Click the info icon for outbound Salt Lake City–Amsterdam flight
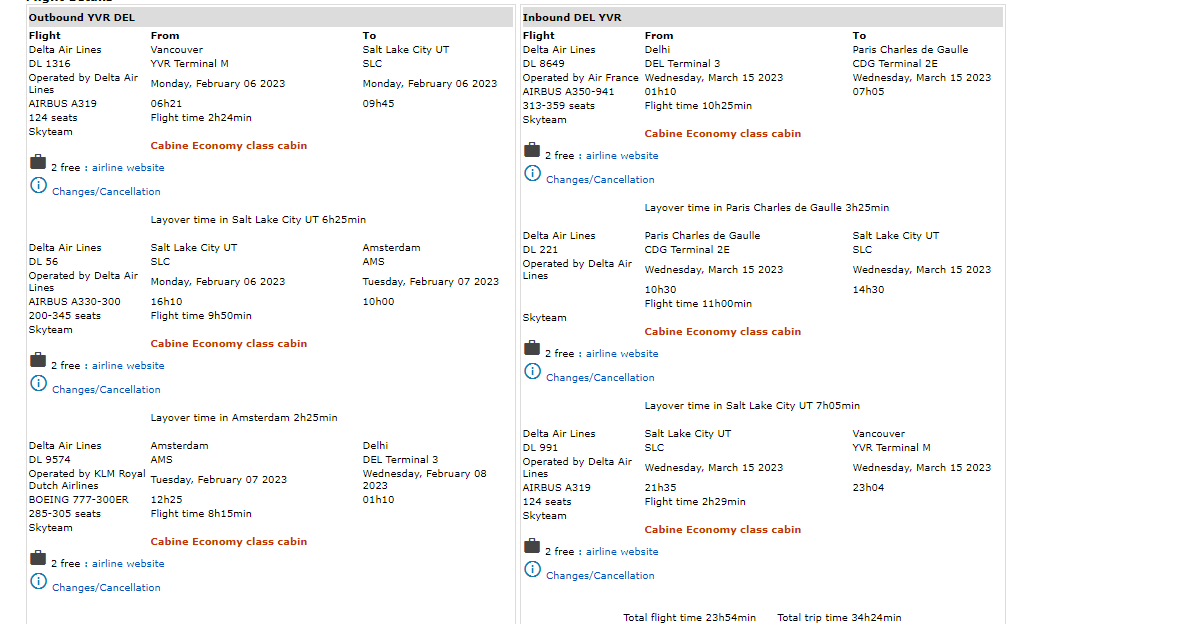Image resolution: width=1194 pixels, height=624 pixels. coord(38,384)
